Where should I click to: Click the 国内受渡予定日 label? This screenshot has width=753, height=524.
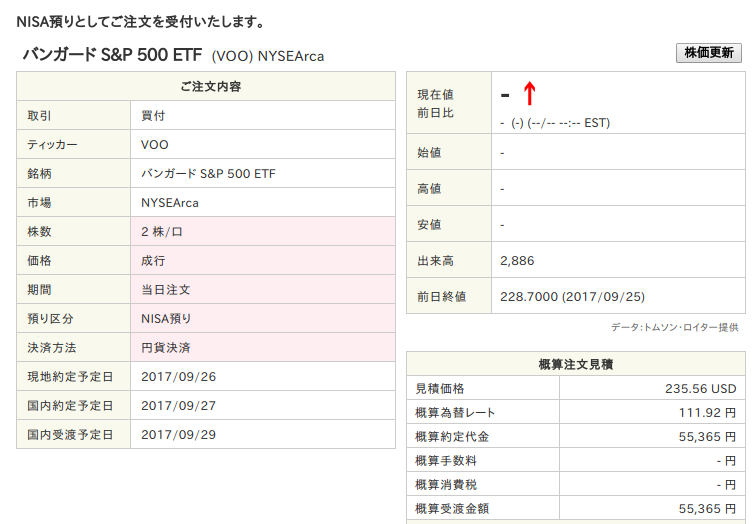tap(70, 435)
